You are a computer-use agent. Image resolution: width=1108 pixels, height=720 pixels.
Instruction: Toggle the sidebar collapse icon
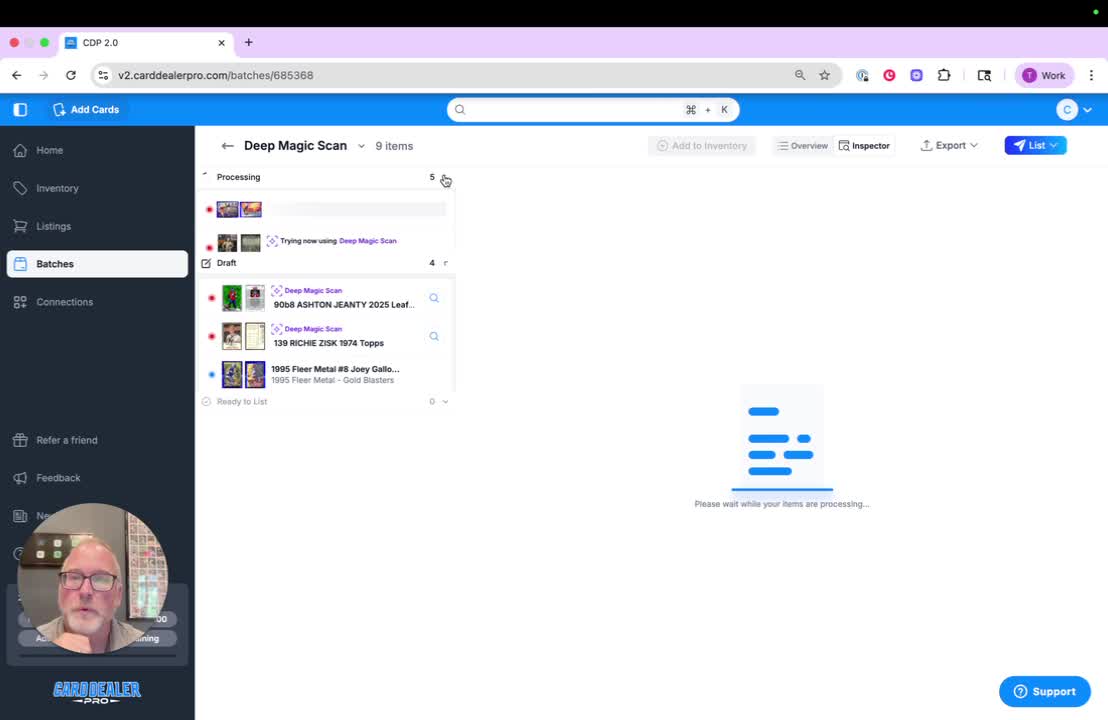(x=20, y=110)
